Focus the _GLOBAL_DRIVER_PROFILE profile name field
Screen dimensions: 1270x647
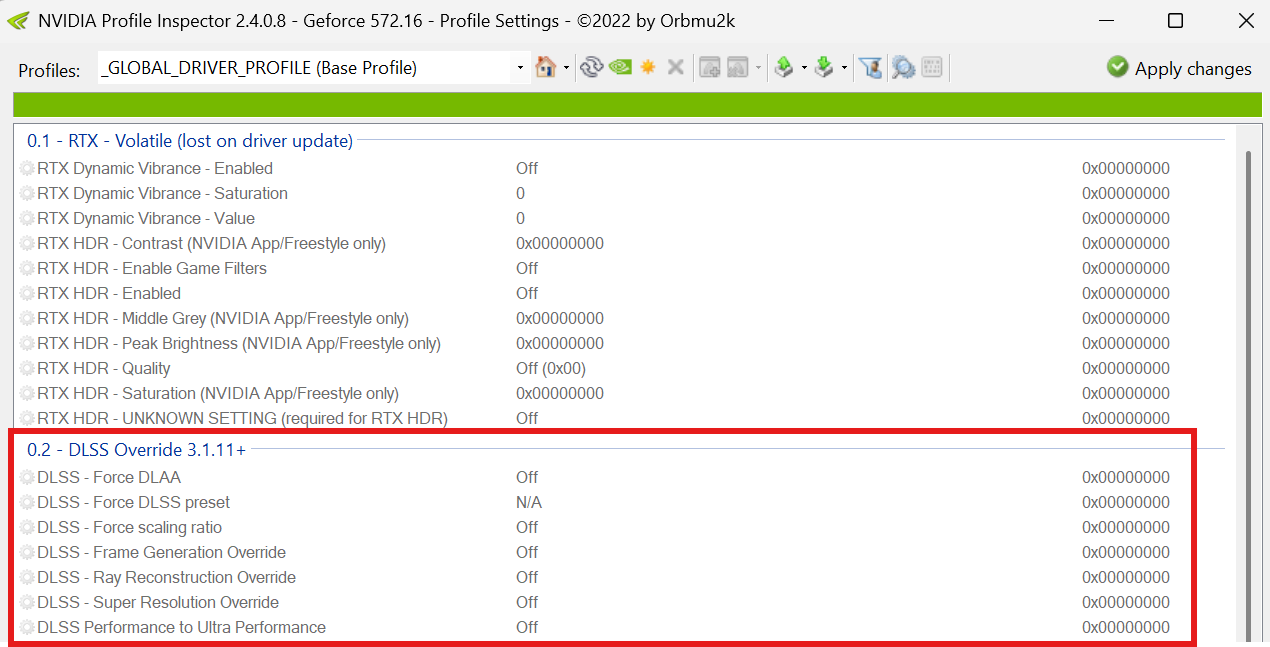(x=305, y=68)
